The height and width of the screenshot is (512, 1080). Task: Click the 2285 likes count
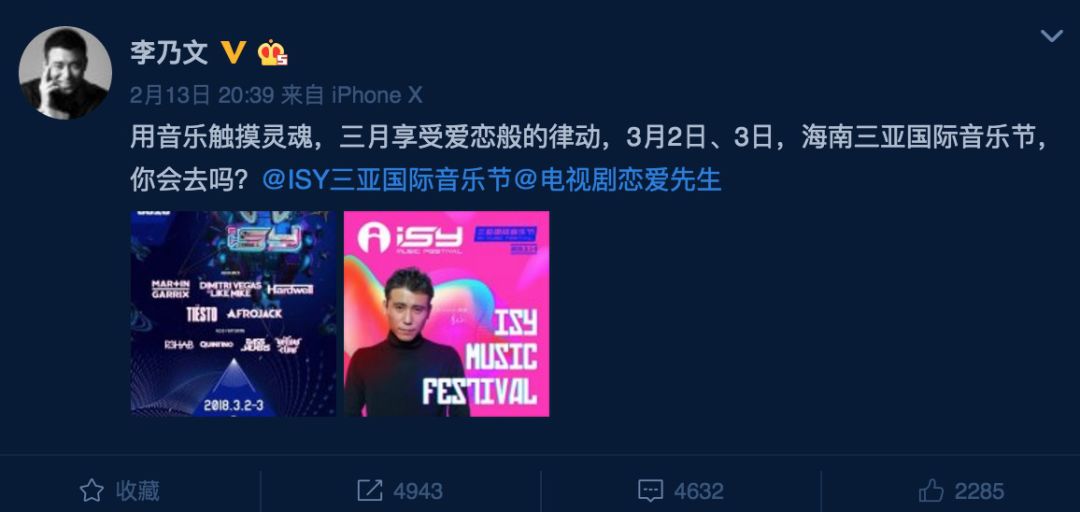[x=979, y=491]
